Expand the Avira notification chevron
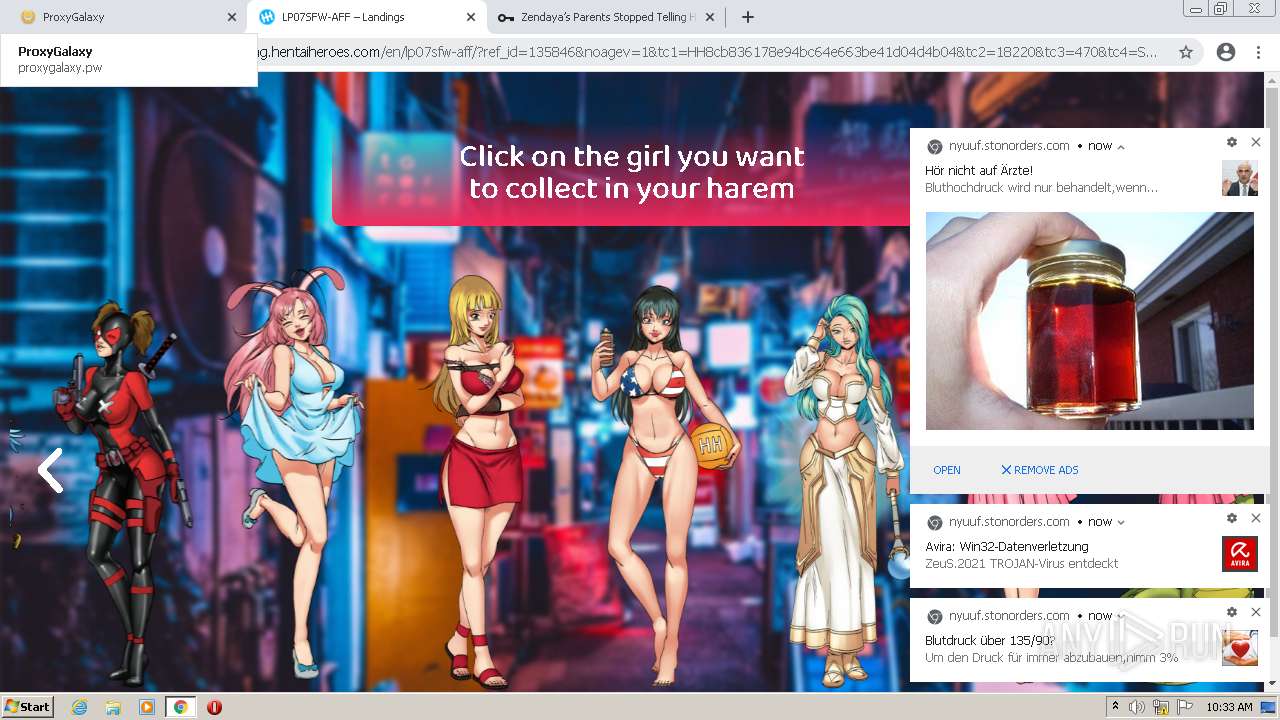The image size is (1280, 720). (x=1121, y=522)
